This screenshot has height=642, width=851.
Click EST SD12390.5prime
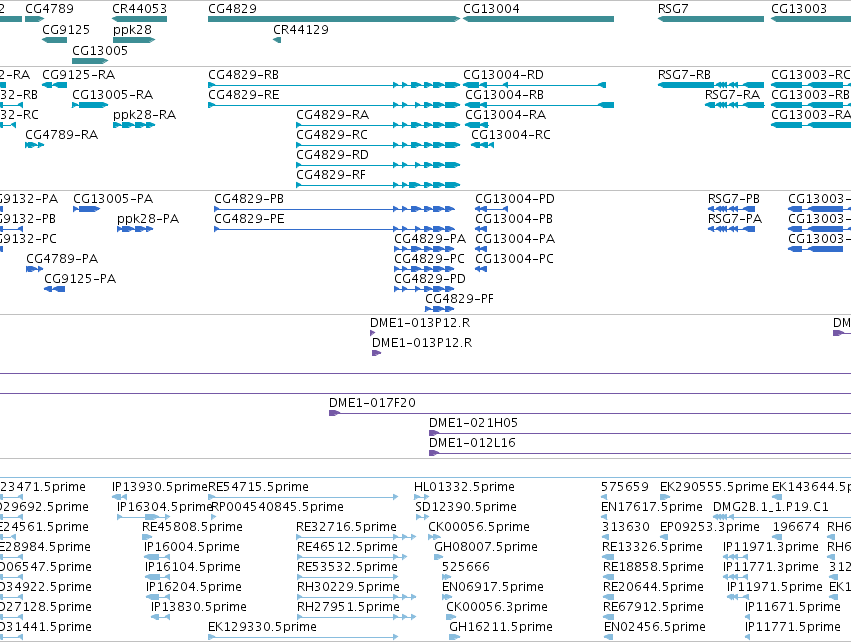point(466,507)
